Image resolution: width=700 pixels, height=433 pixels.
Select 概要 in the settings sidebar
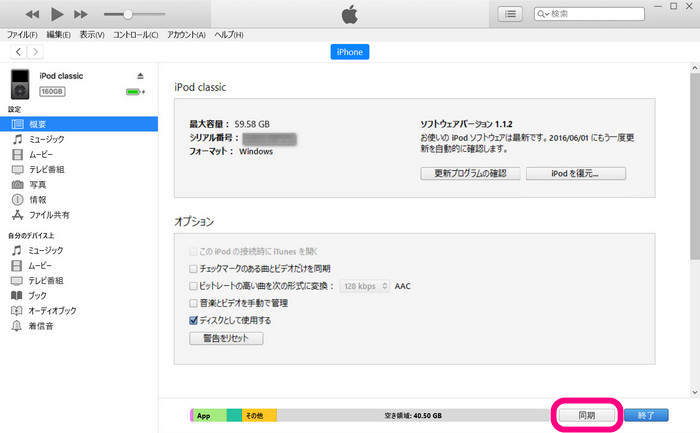click(79, 124)
